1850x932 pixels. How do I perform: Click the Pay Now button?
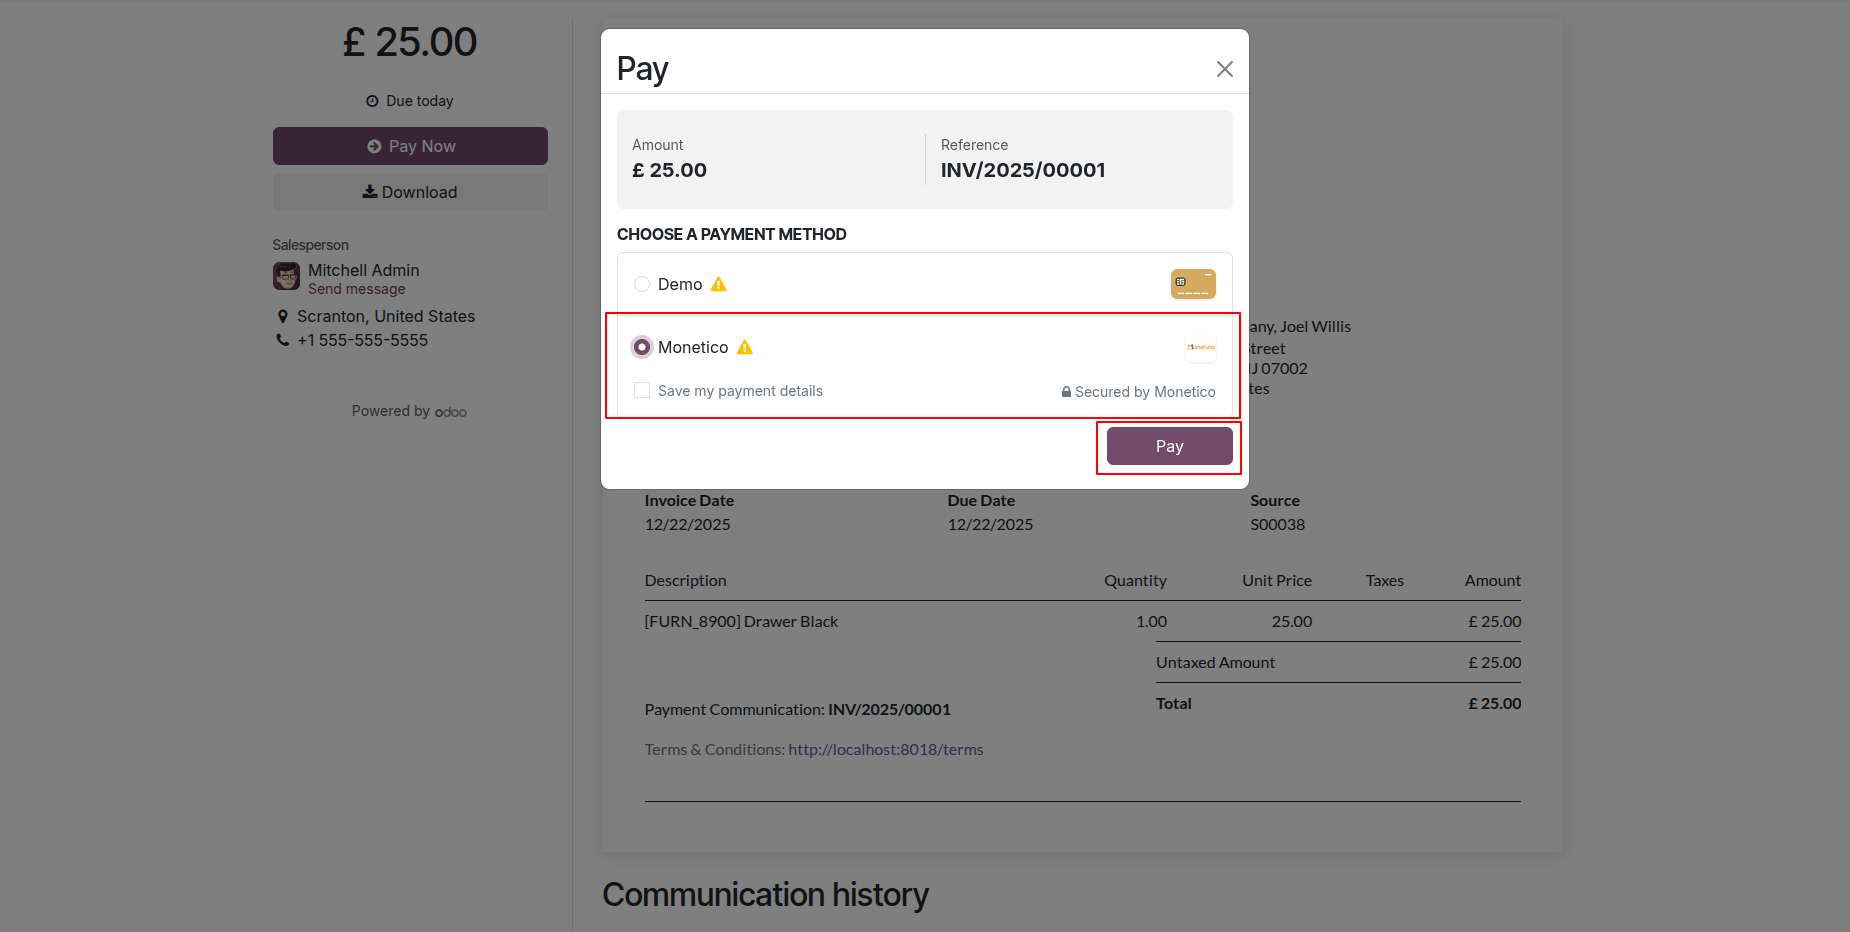tap(410, 146)
